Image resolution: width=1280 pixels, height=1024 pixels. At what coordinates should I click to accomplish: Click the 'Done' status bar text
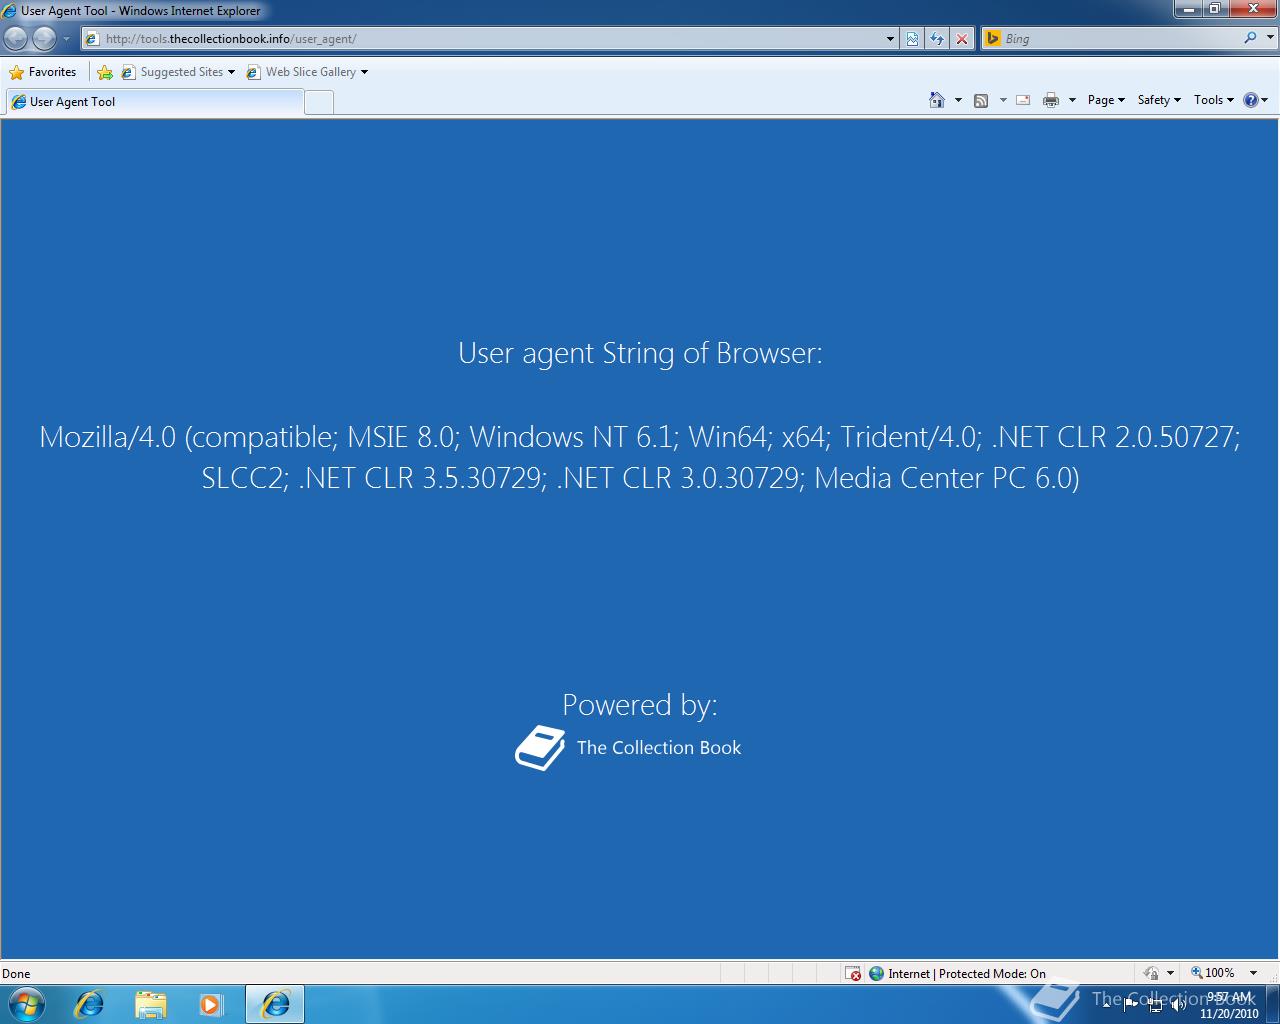(x=16, y=973)
